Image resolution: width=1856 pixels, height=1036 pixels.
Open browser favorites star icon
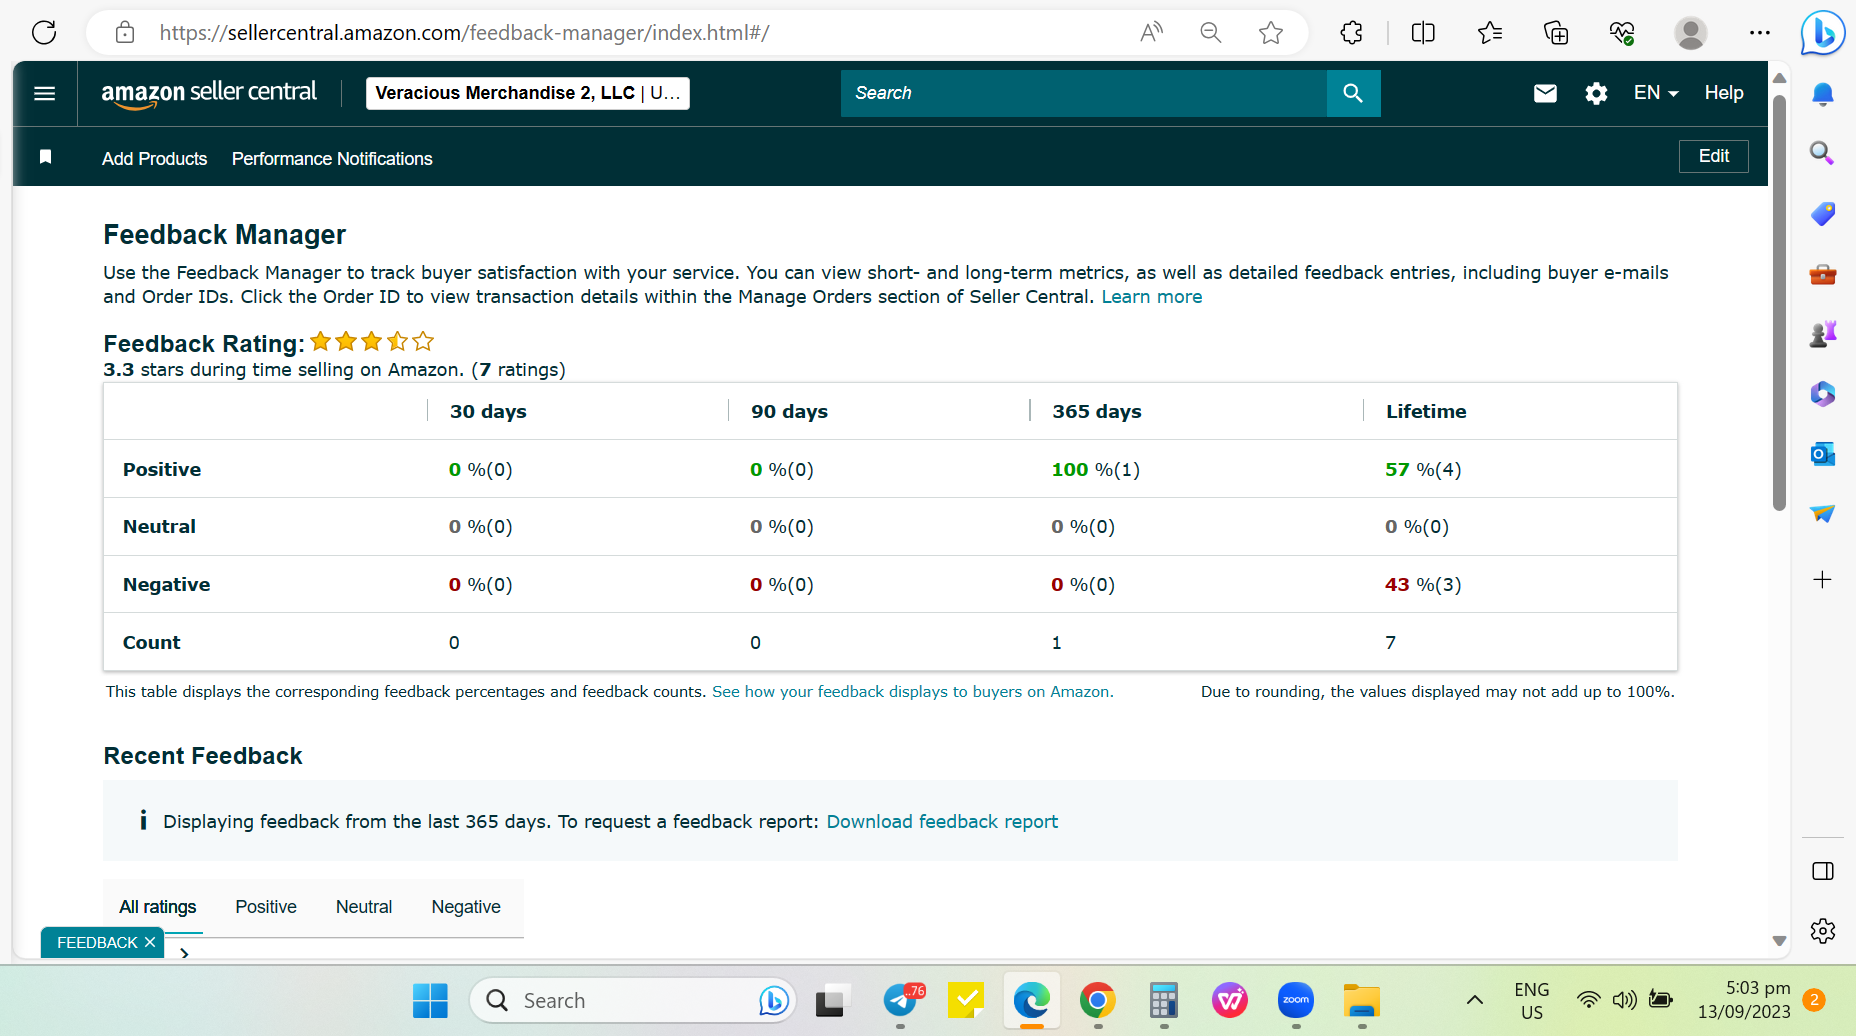1271,33
